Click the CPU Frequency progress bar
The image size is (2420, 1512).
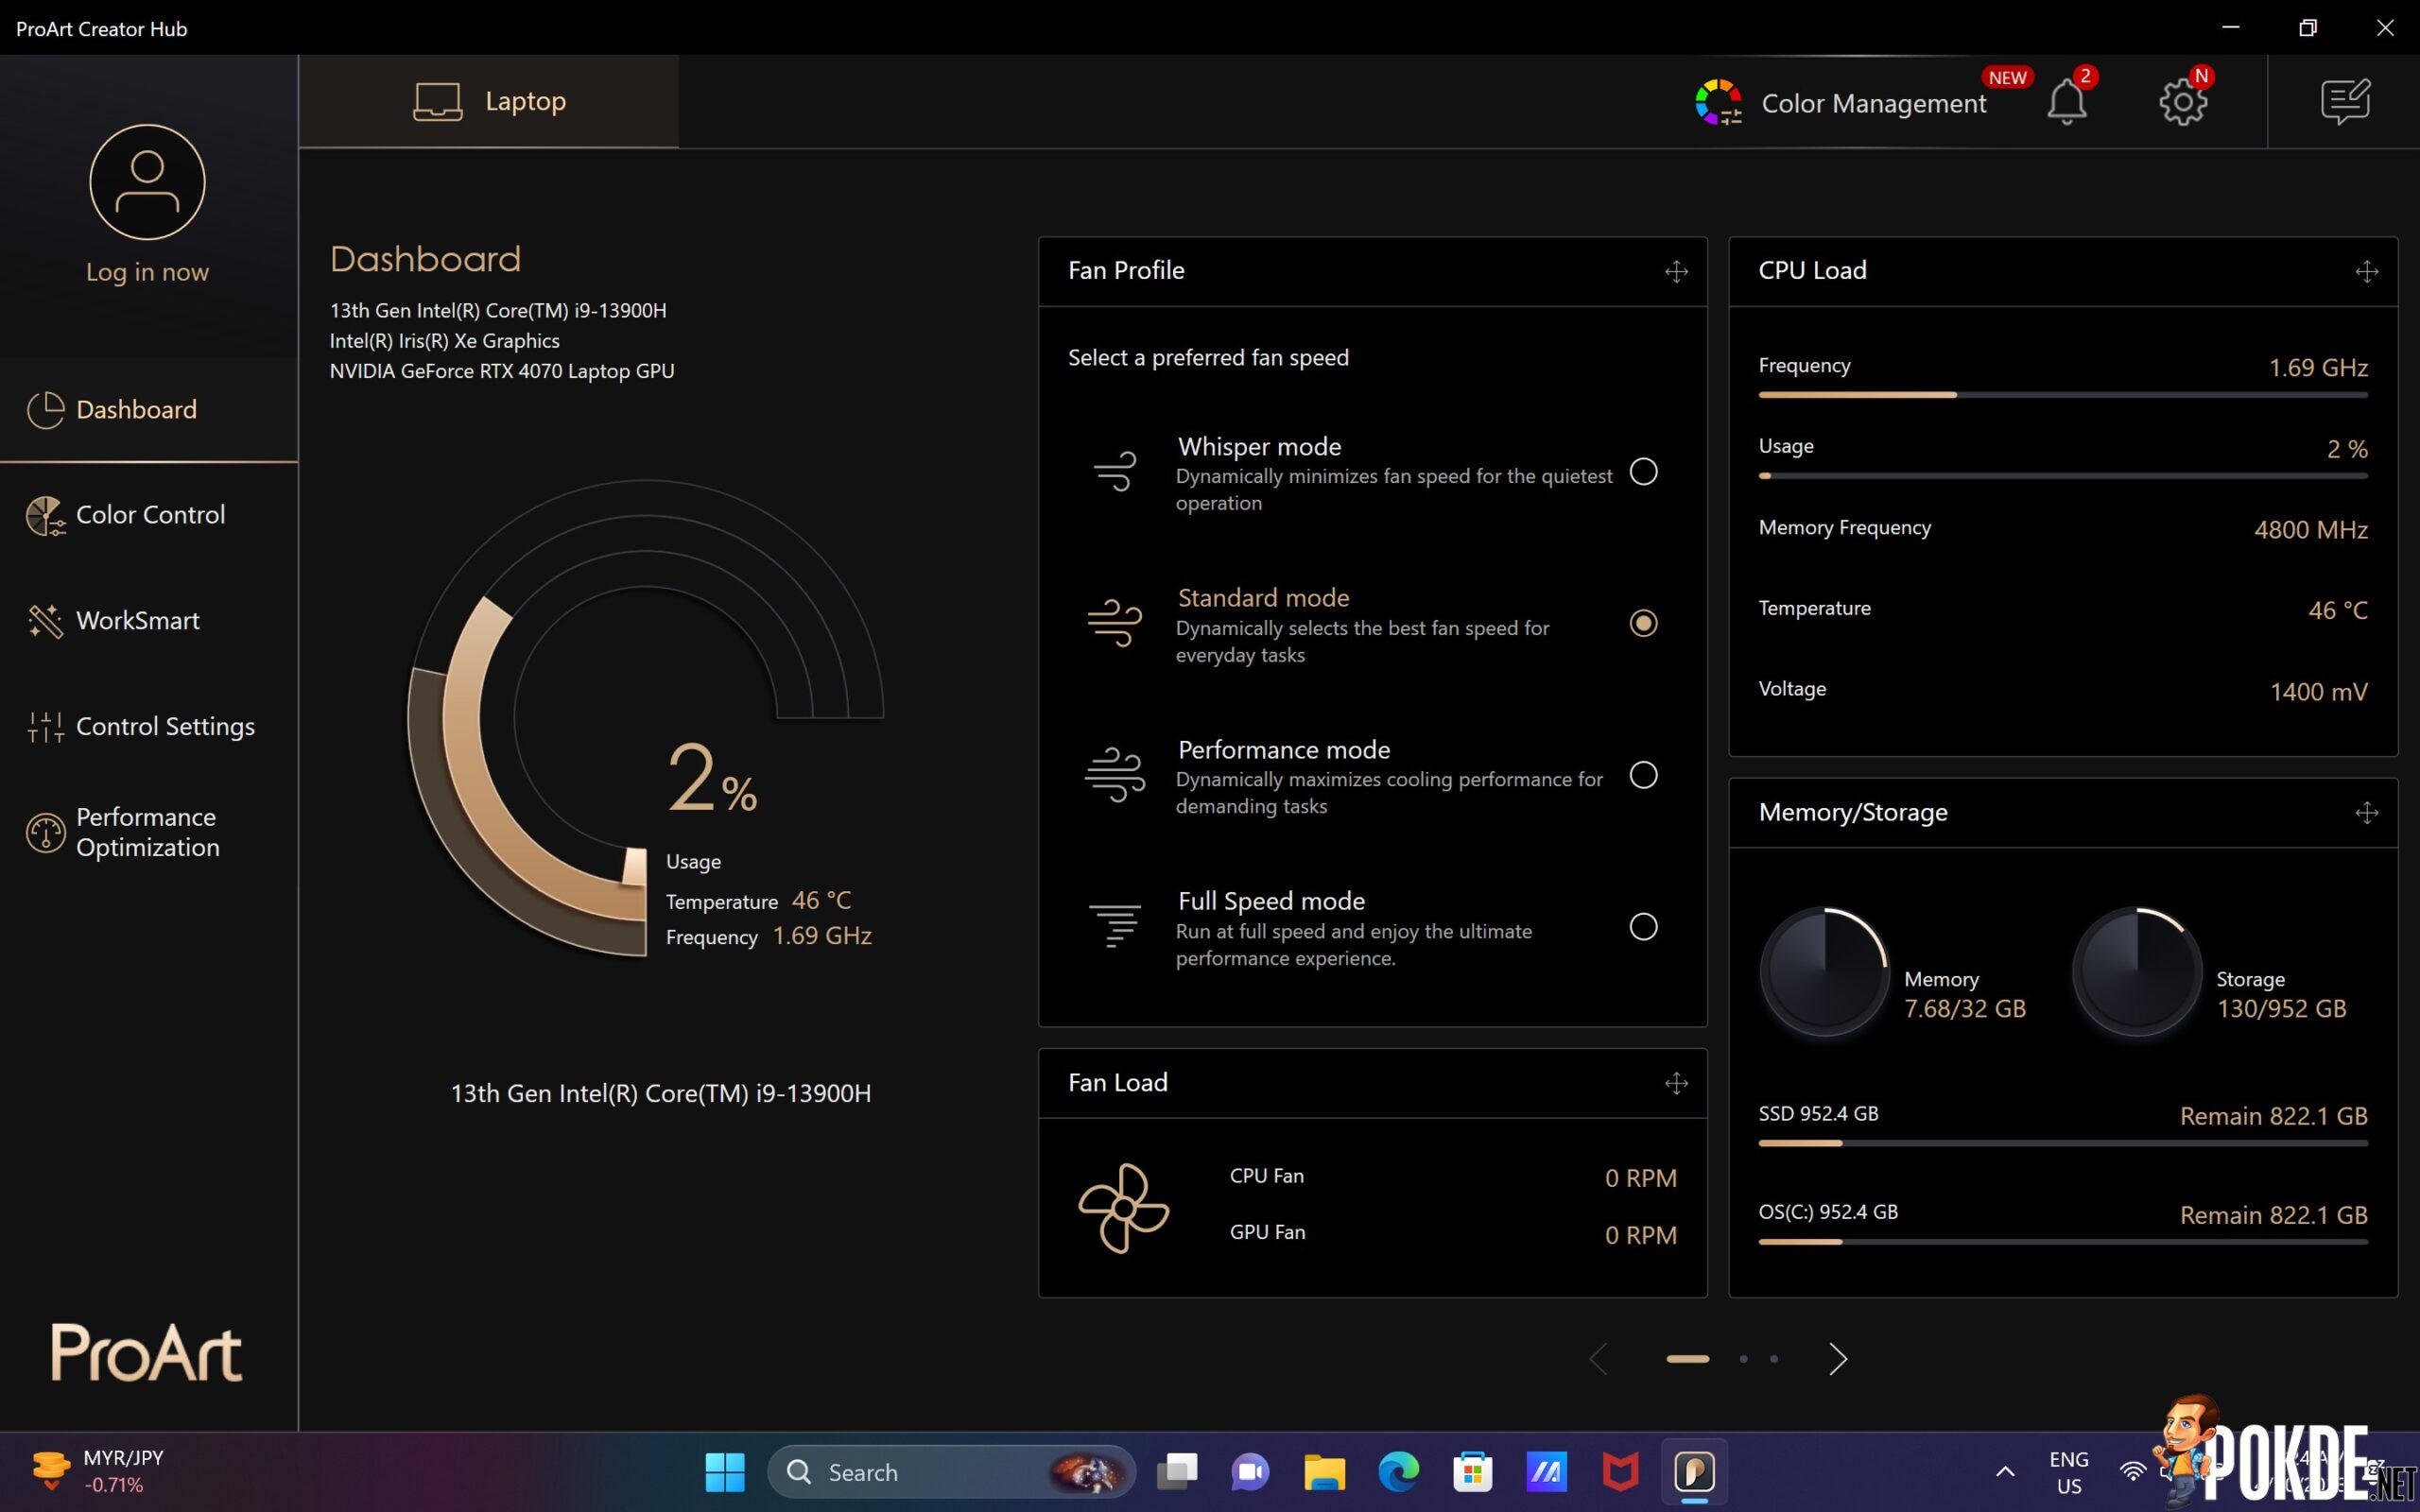[x=2063, y=395]
